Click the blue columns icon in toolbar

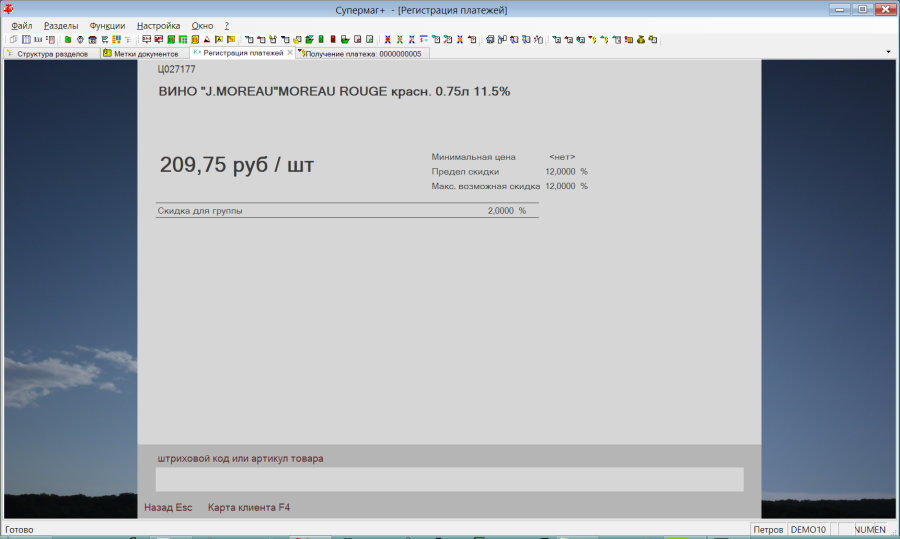pos(26,40)
